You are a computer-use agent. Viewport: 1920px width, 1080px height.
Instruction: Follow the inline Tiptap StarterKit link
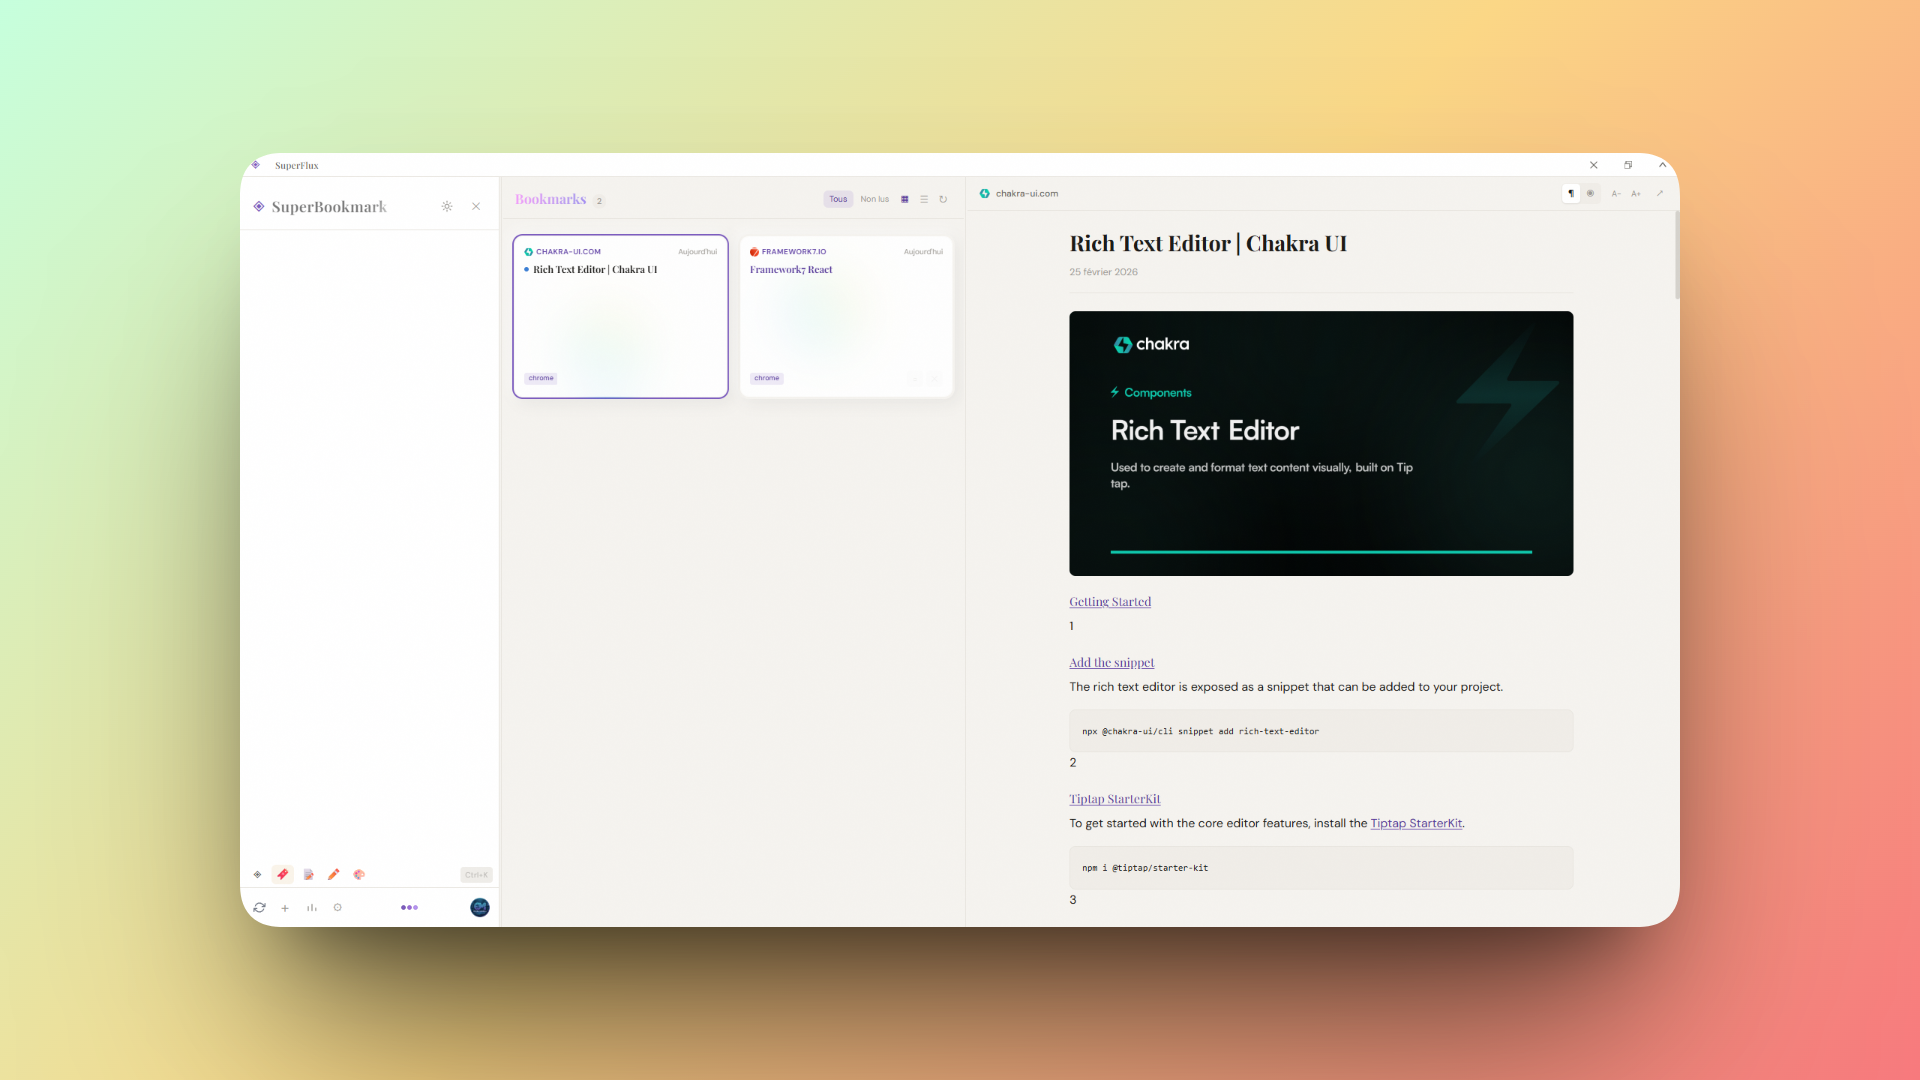tap(1416, 823)
